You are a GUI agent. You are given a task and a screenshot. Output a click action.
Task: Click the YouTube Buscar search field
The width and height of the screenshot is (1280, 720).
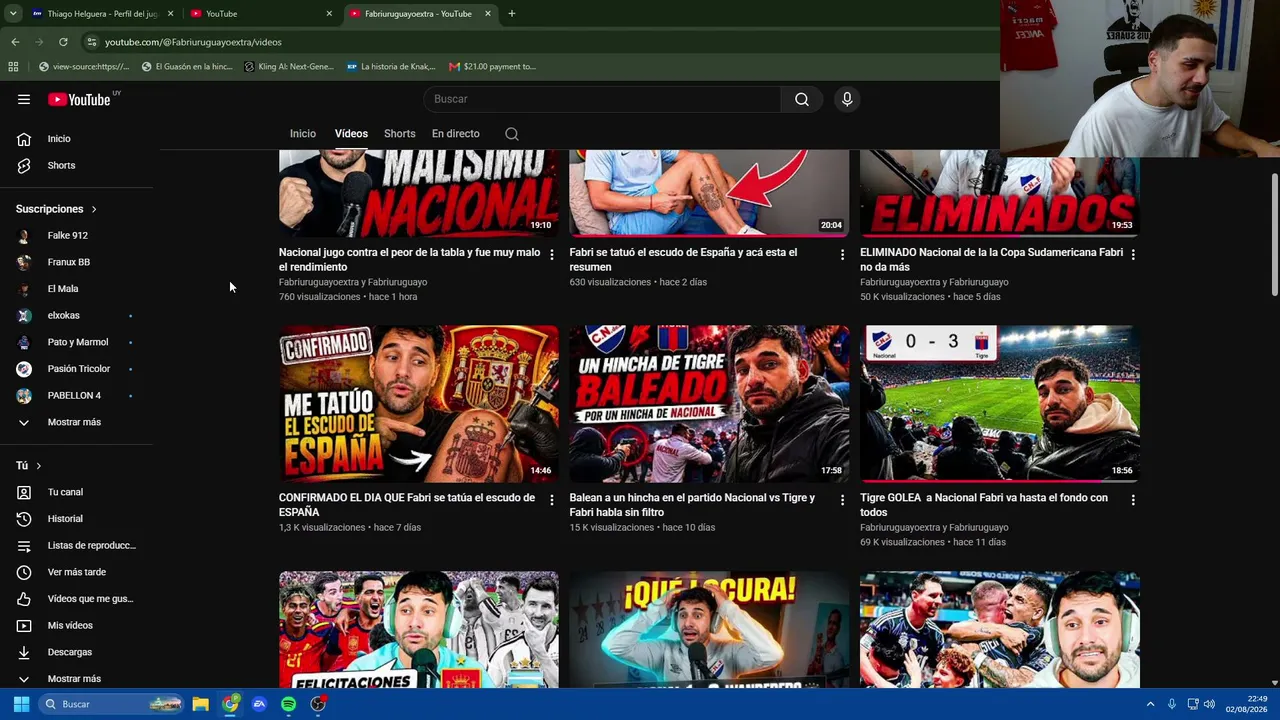pyautogui.click(x=602, y=99)
